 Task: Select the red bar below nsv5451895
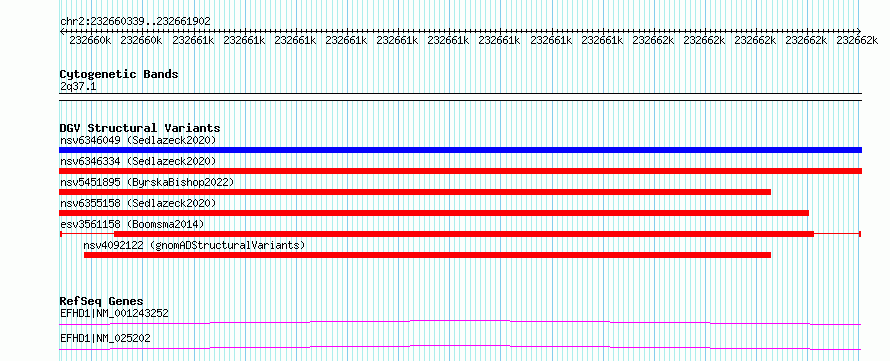tap(415, 192)
